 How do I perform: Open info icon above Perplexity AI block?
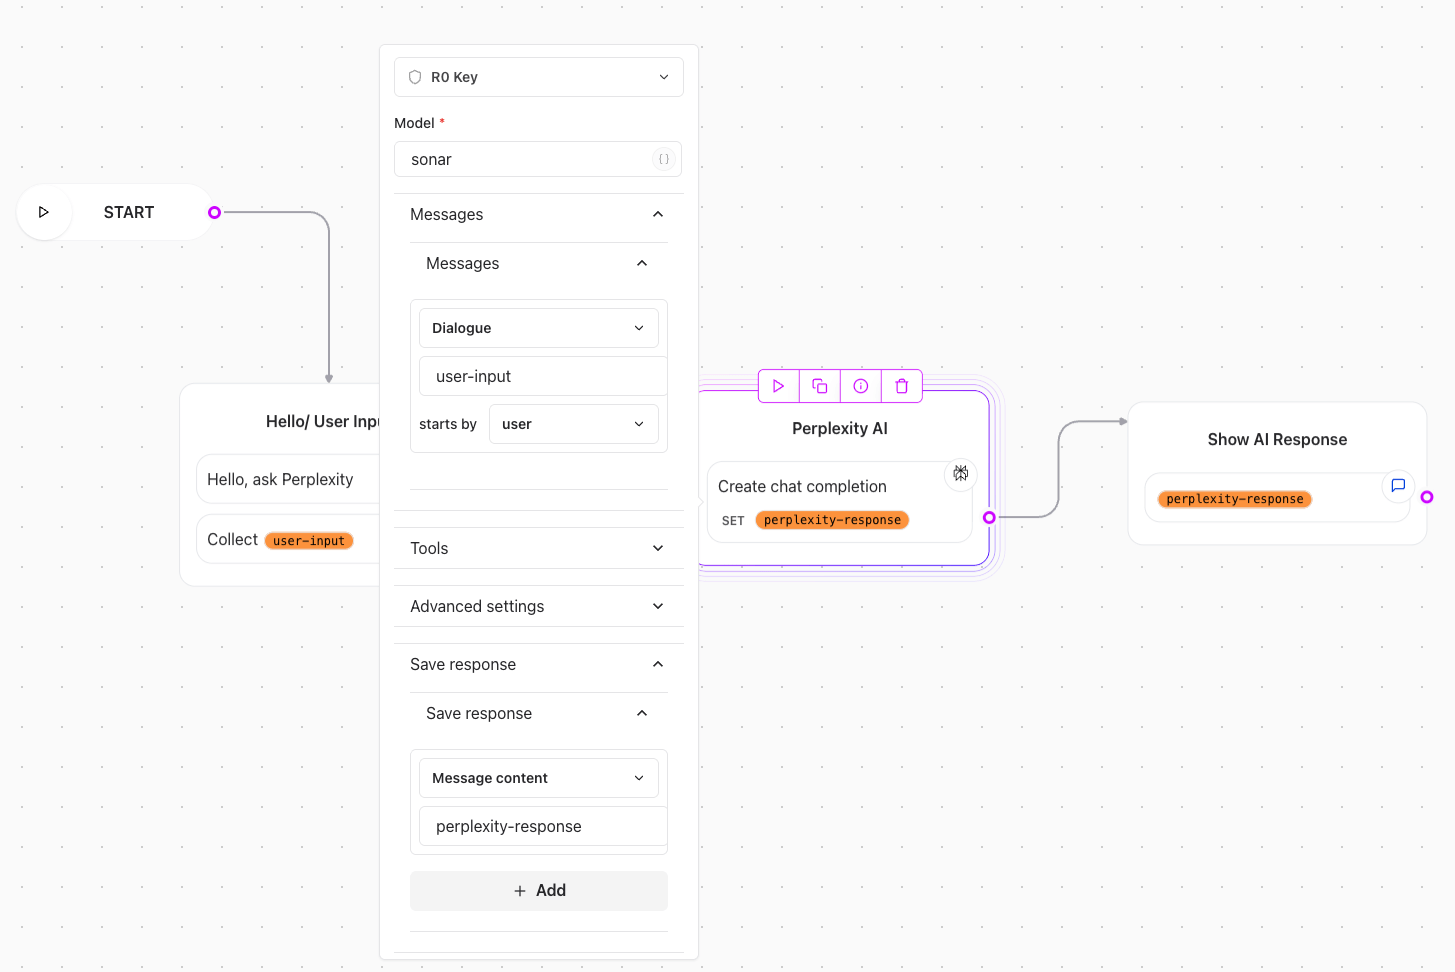[x=861, y=386]
